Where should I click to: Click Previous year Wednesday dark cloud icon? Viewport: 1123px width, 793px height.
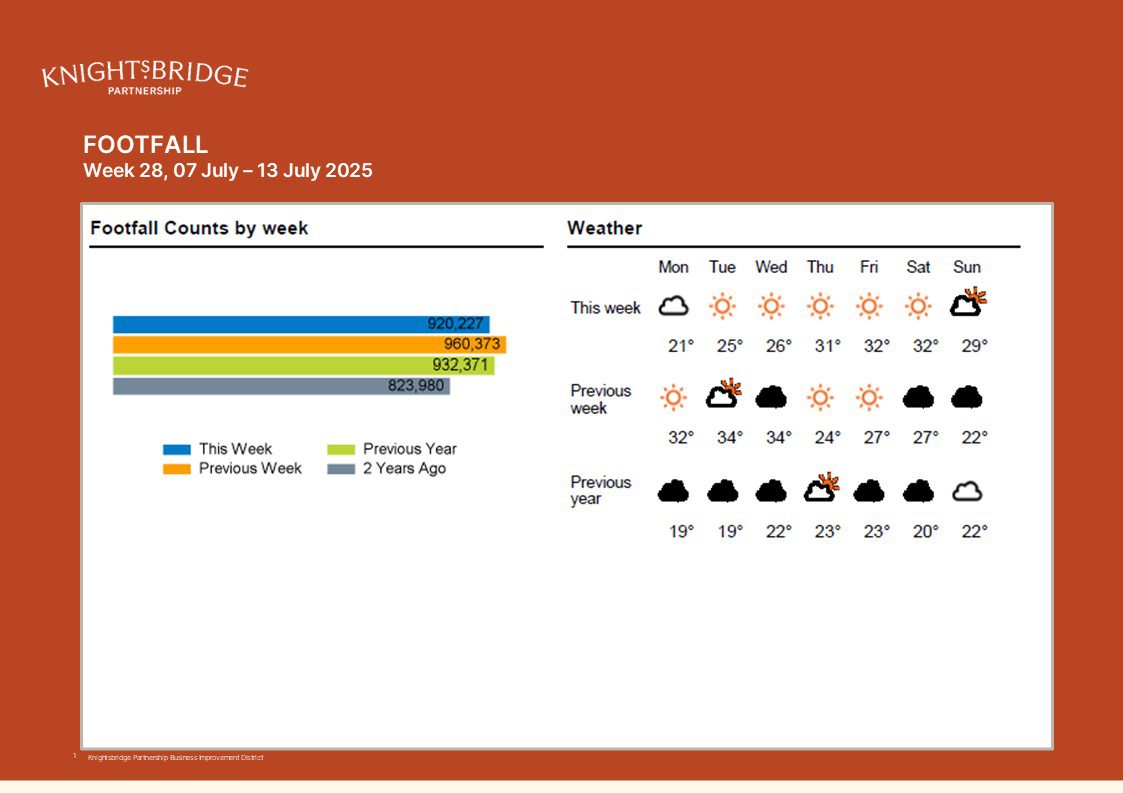(x=771, y=491)
